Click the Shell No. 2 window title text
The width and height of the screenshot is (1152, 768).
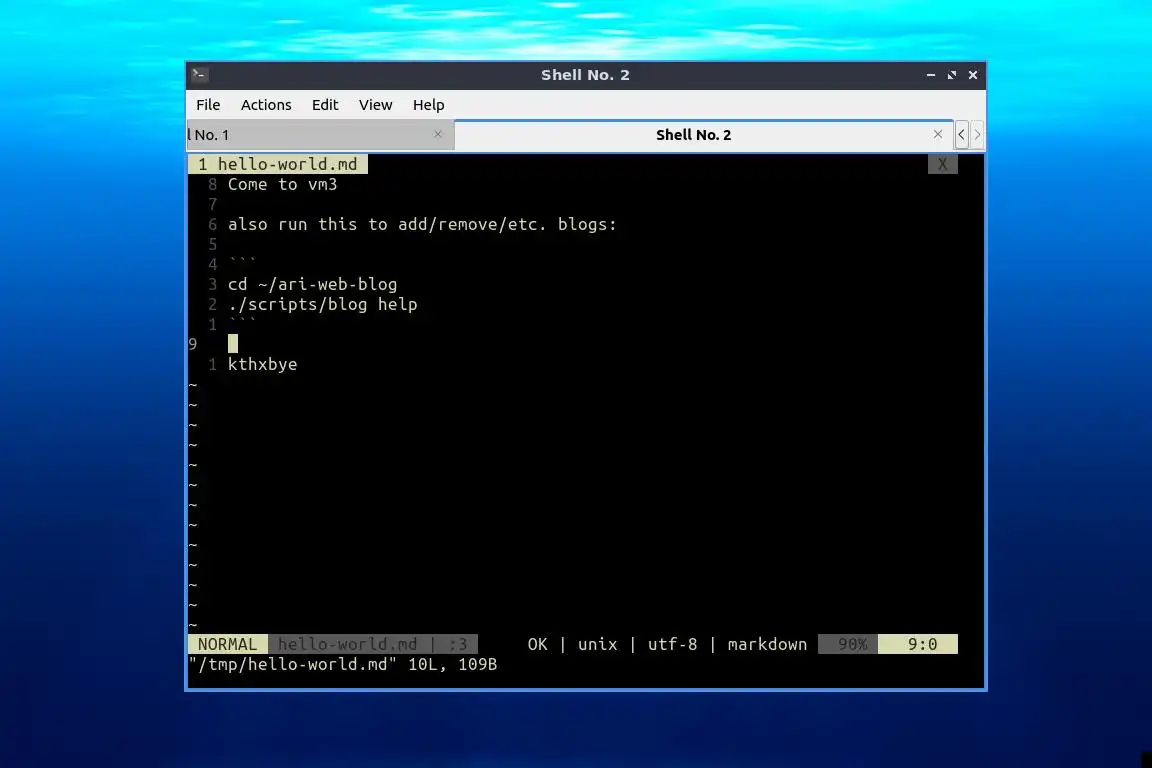point(586,75)
